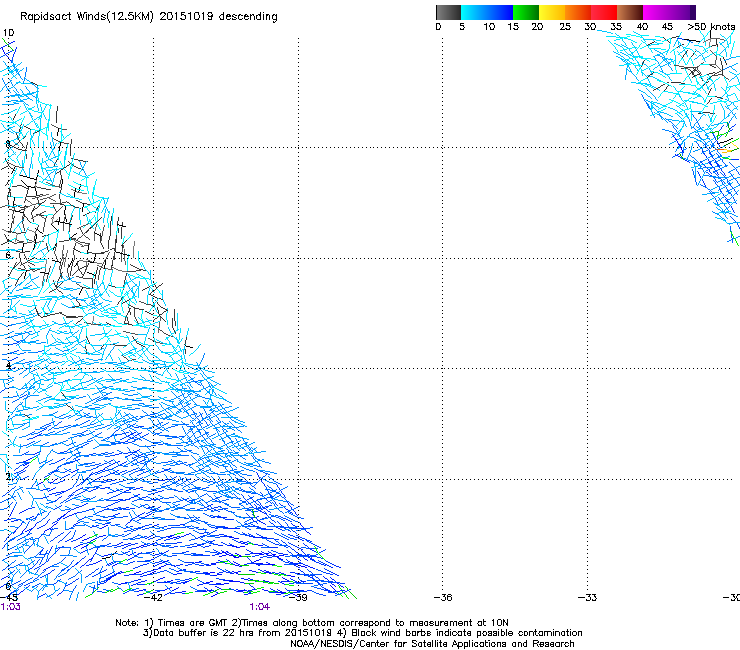
Task: Select the '35' label under the color legend
Action: coord(616,27)
